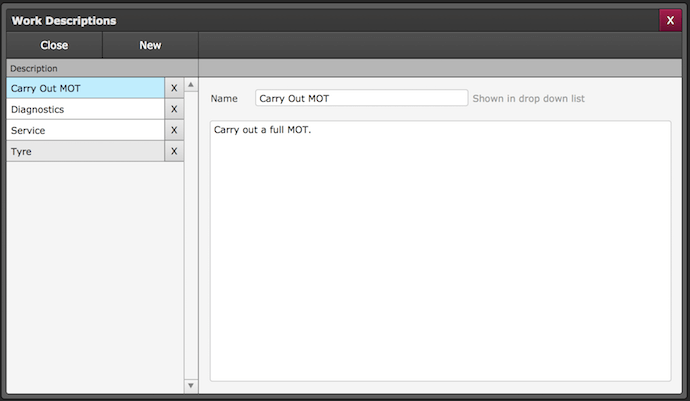The image size is (690, 401).
Task: Choose the Service list entry
Action: [85, 130]
